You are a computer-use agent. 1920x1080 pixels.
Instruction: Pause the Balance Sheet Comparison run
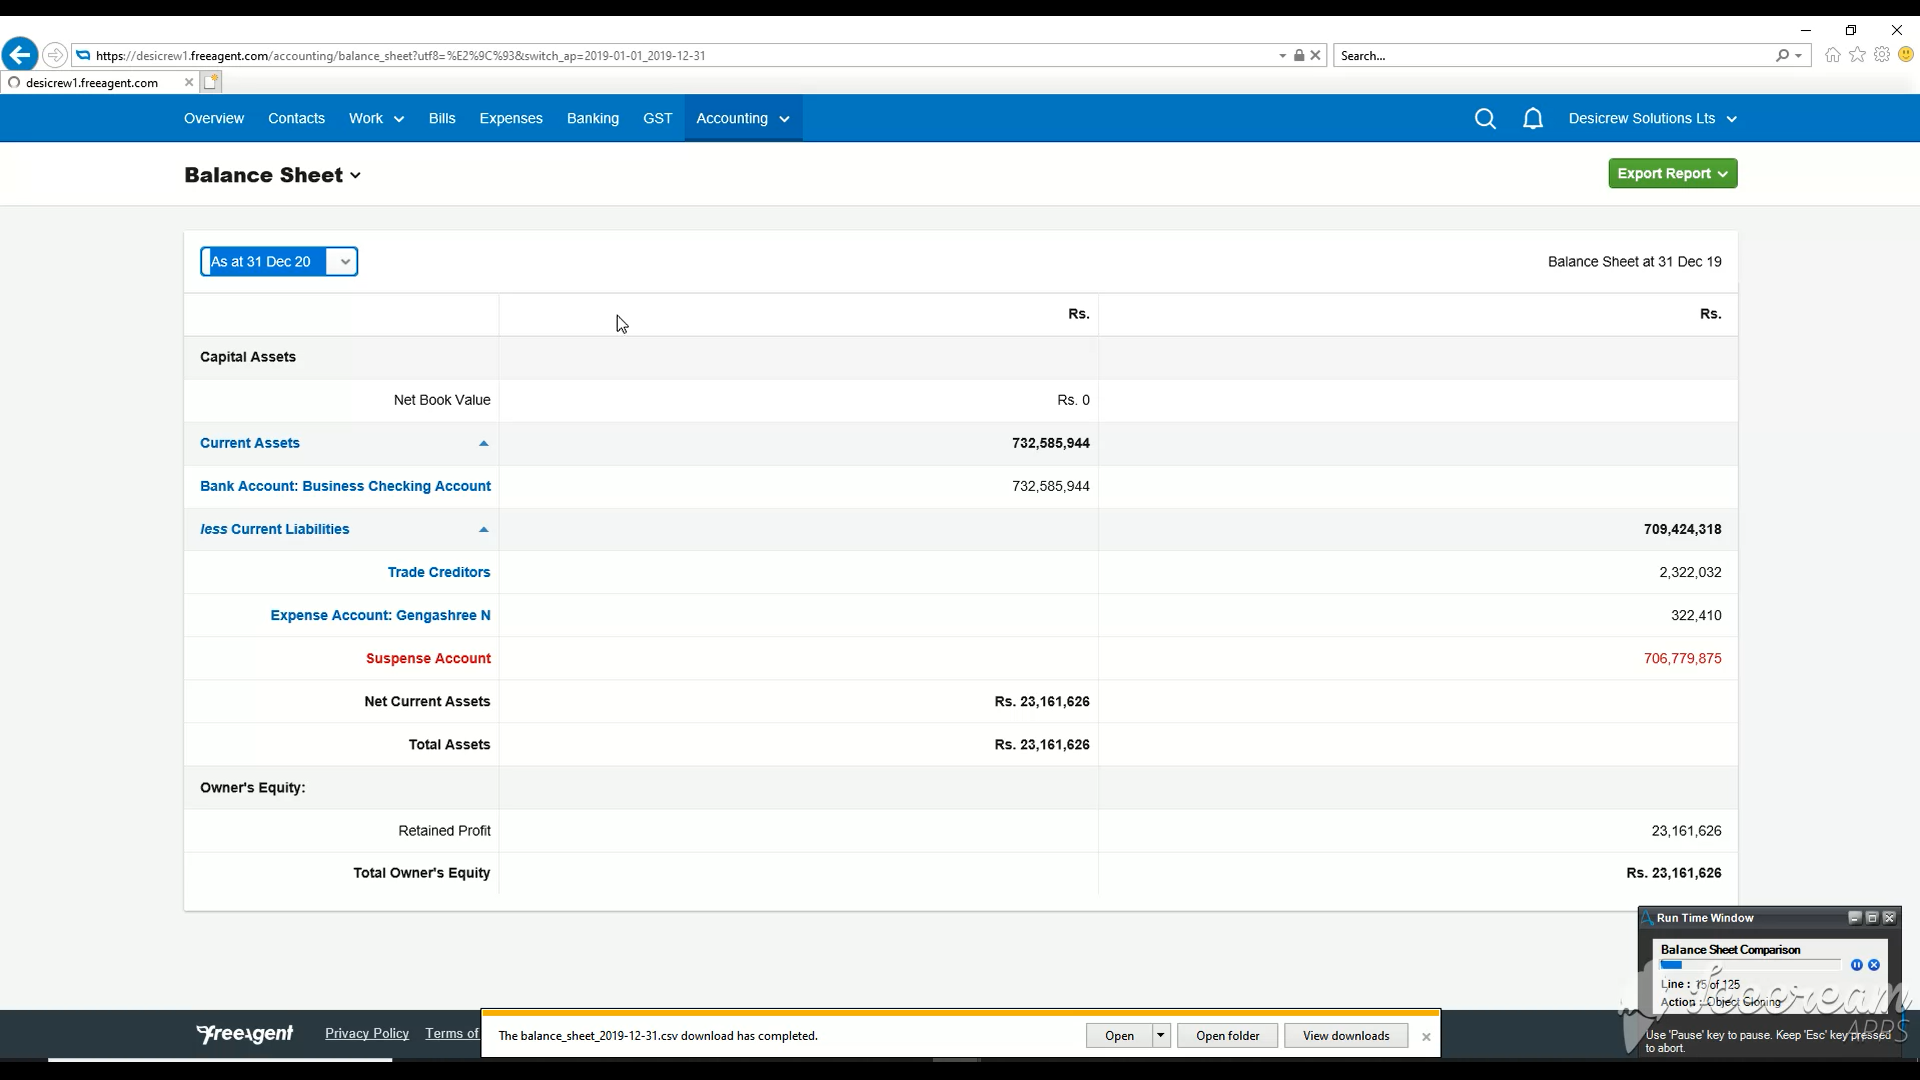pos(1856,965)
